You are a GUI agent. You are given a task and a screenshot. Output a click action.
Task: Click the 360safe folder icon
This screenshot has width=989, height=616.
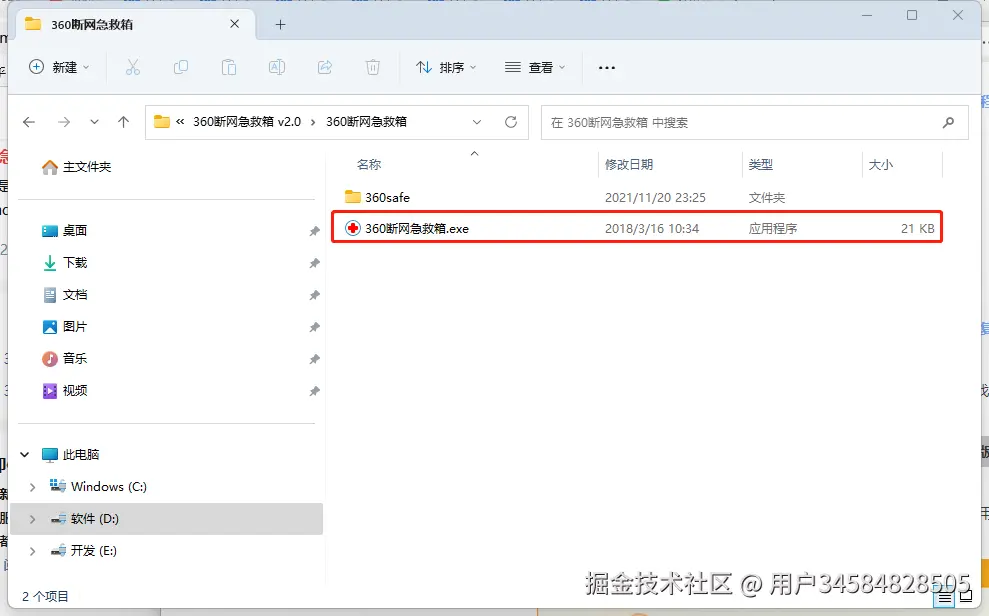353,197
